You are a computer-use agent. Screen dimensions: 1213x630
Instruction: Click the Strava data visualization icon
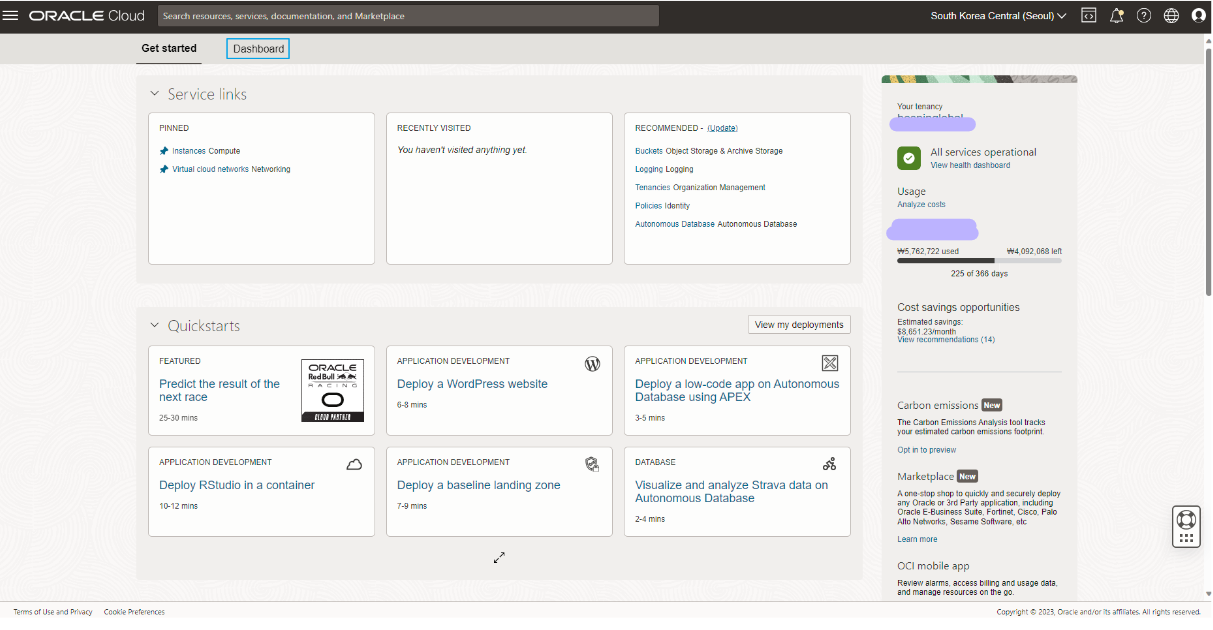(830, 464)
